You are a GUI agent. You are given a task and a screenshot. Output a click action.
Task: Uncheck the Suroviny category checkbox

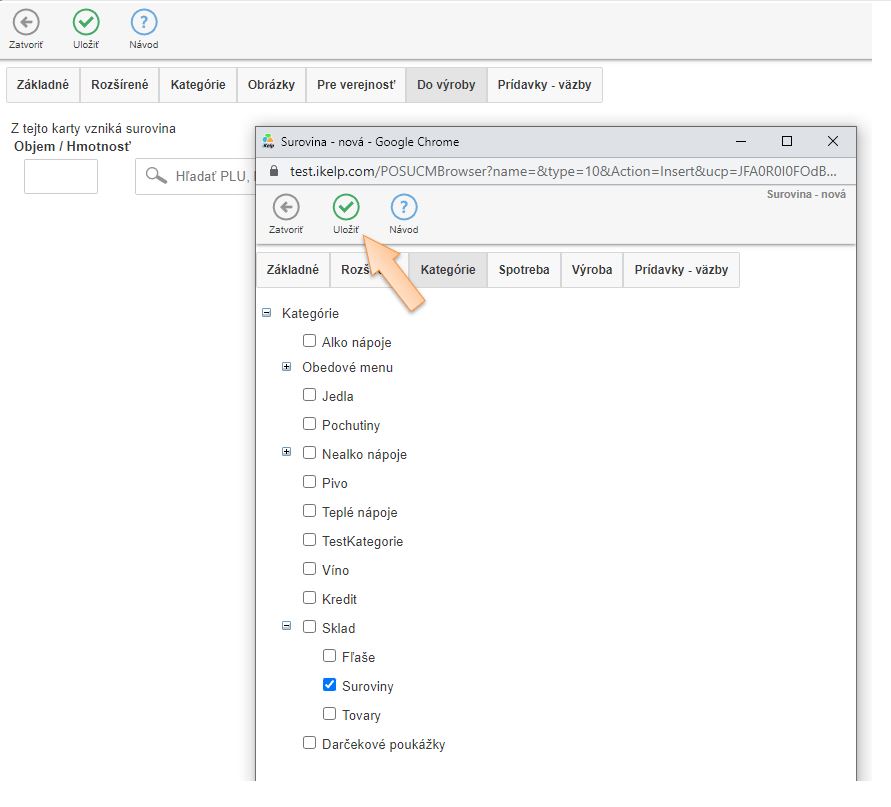(x=329, y=685)
